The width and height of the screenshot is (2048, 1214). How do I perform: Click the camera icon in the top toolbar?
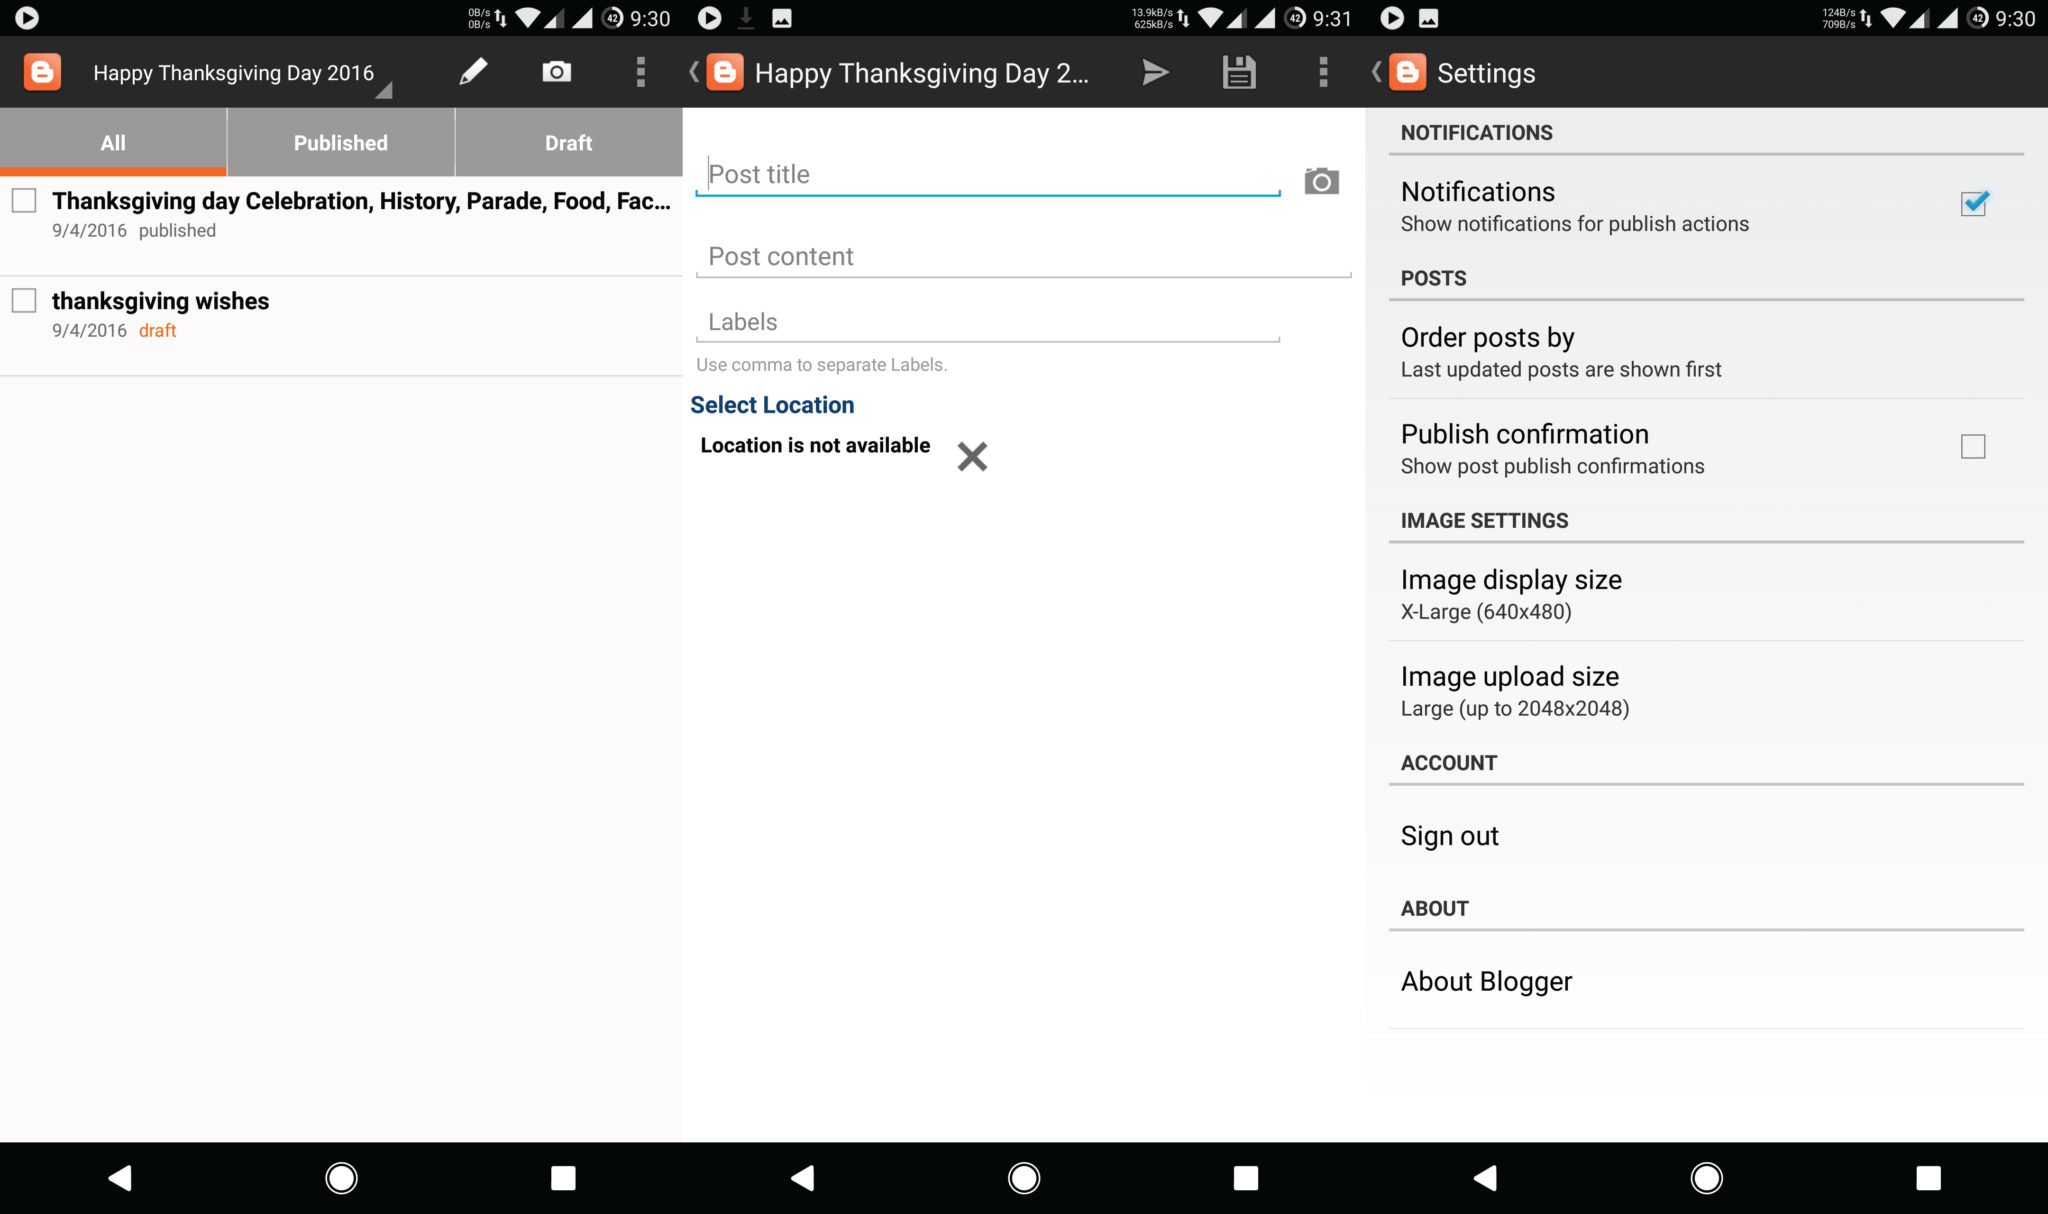(555, 71)
